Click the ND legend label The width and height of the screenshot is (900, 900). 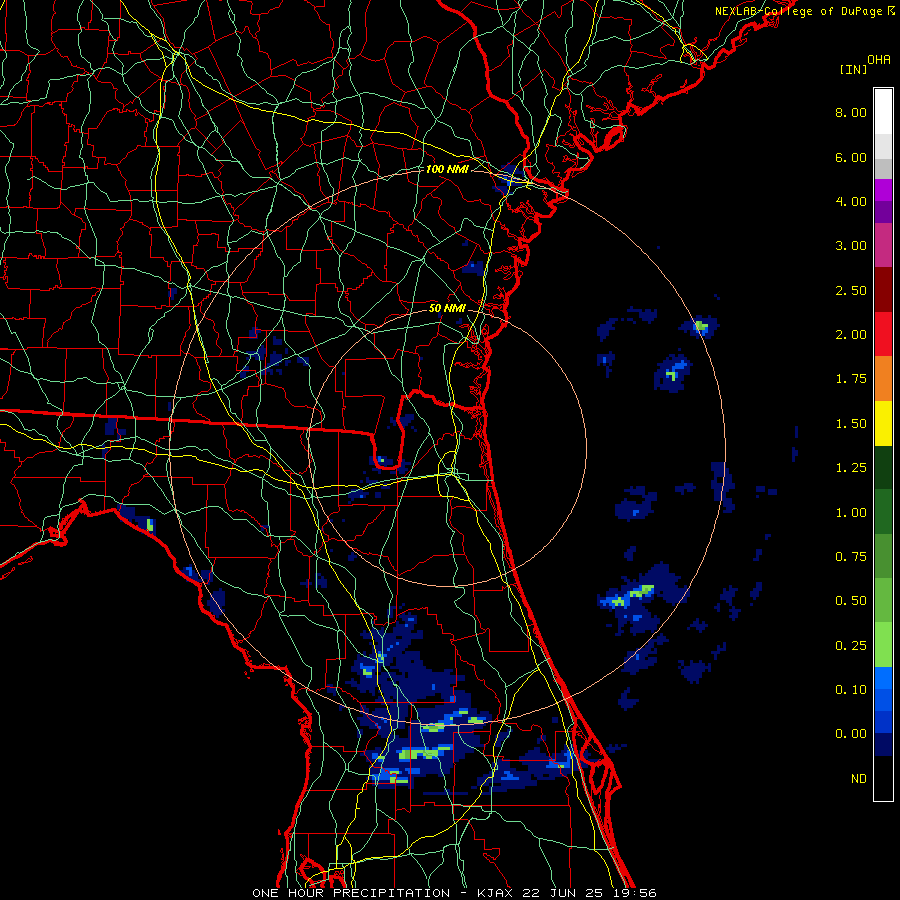859,779
